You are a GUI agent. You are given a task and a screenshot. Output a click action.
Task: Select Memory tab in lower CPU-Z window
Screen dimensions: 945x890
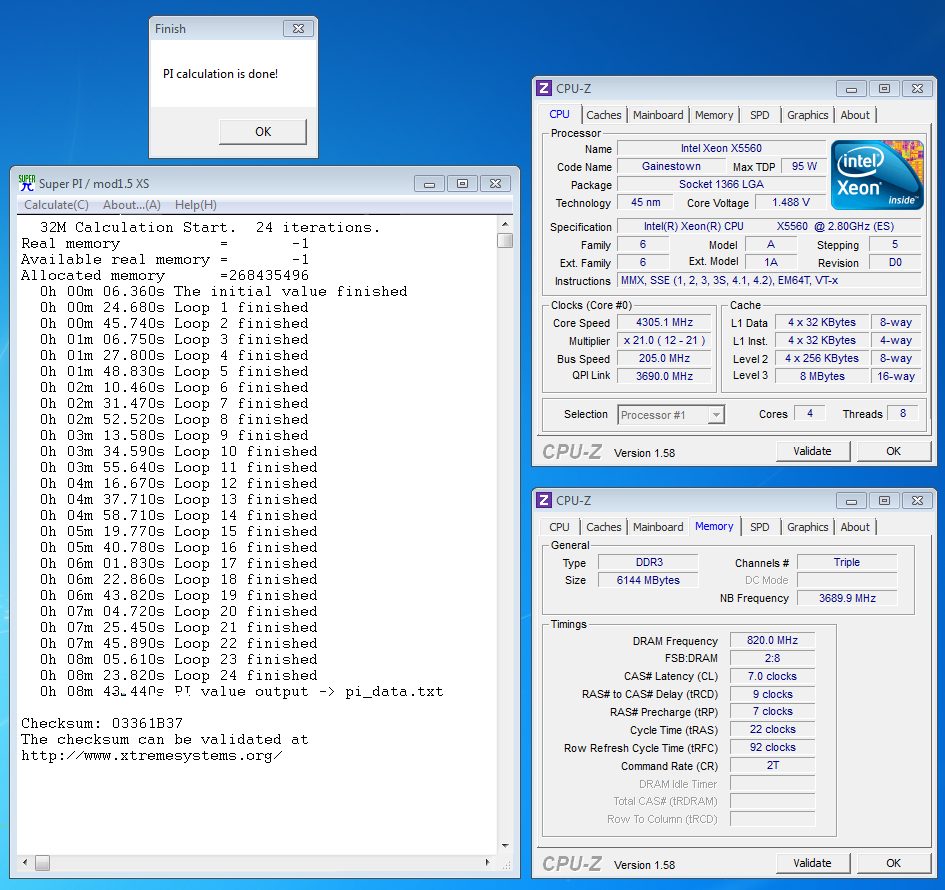coord(714,526)
